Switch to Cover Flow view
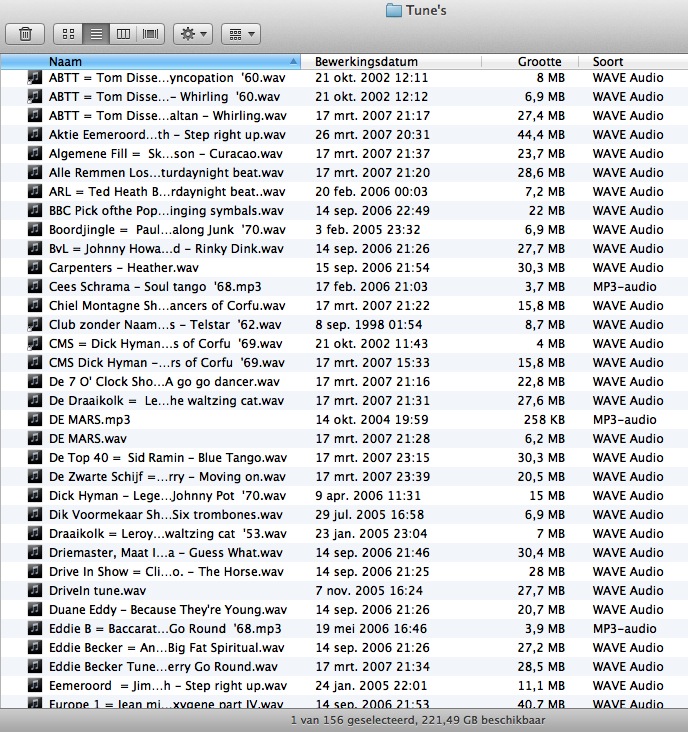The height and width of the screenshot is (732, 688). pos(151,34)
